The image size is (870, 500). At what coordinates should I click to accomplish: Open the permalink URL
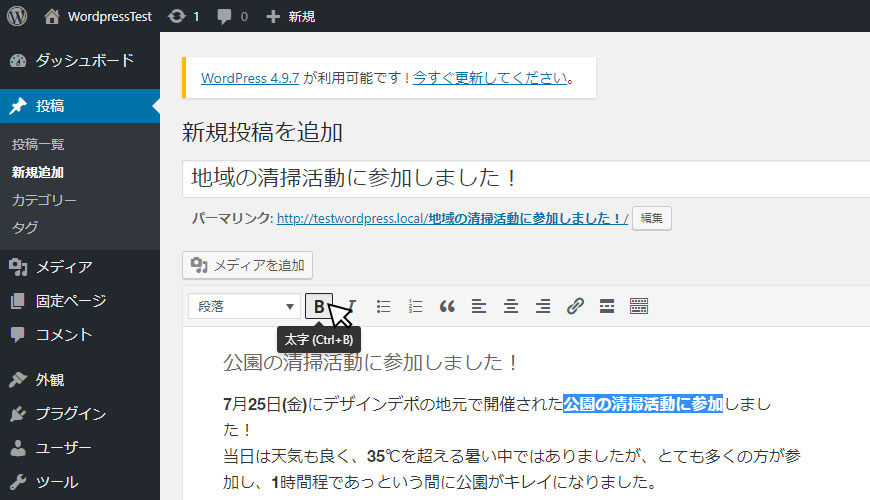coord(452,219)
